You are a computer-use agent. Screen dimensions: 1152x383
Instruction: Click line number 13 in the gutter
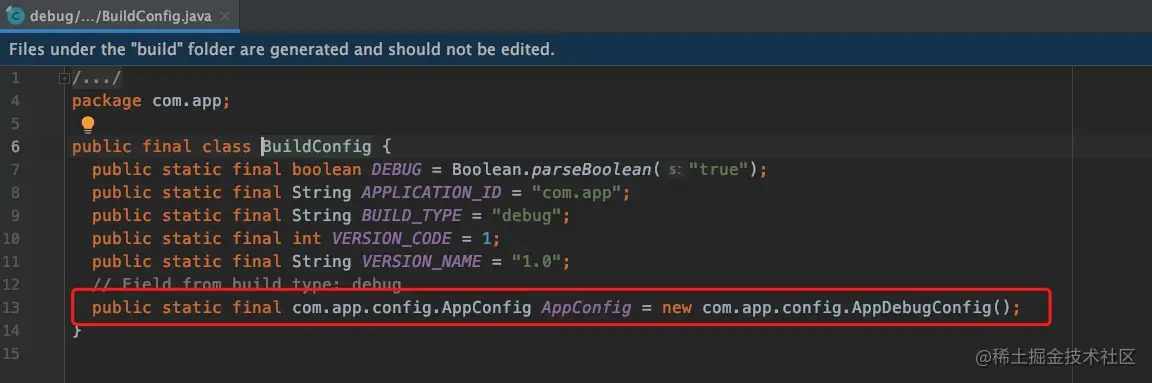pos(10,307)
